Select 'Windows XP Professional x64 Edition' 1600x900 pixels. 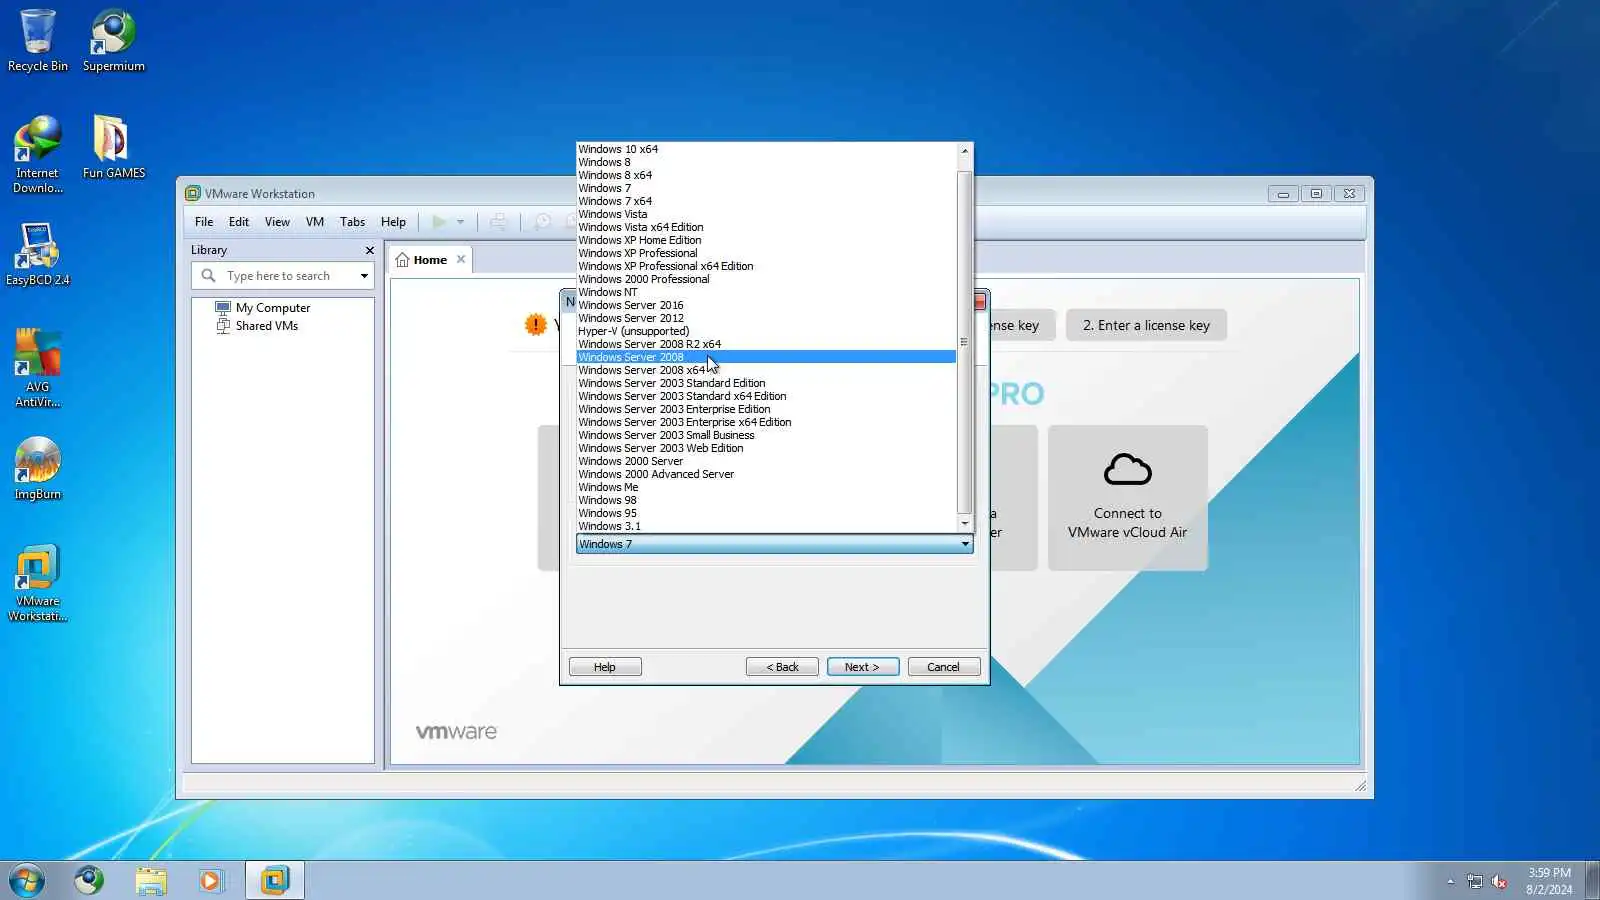(766, 266)
